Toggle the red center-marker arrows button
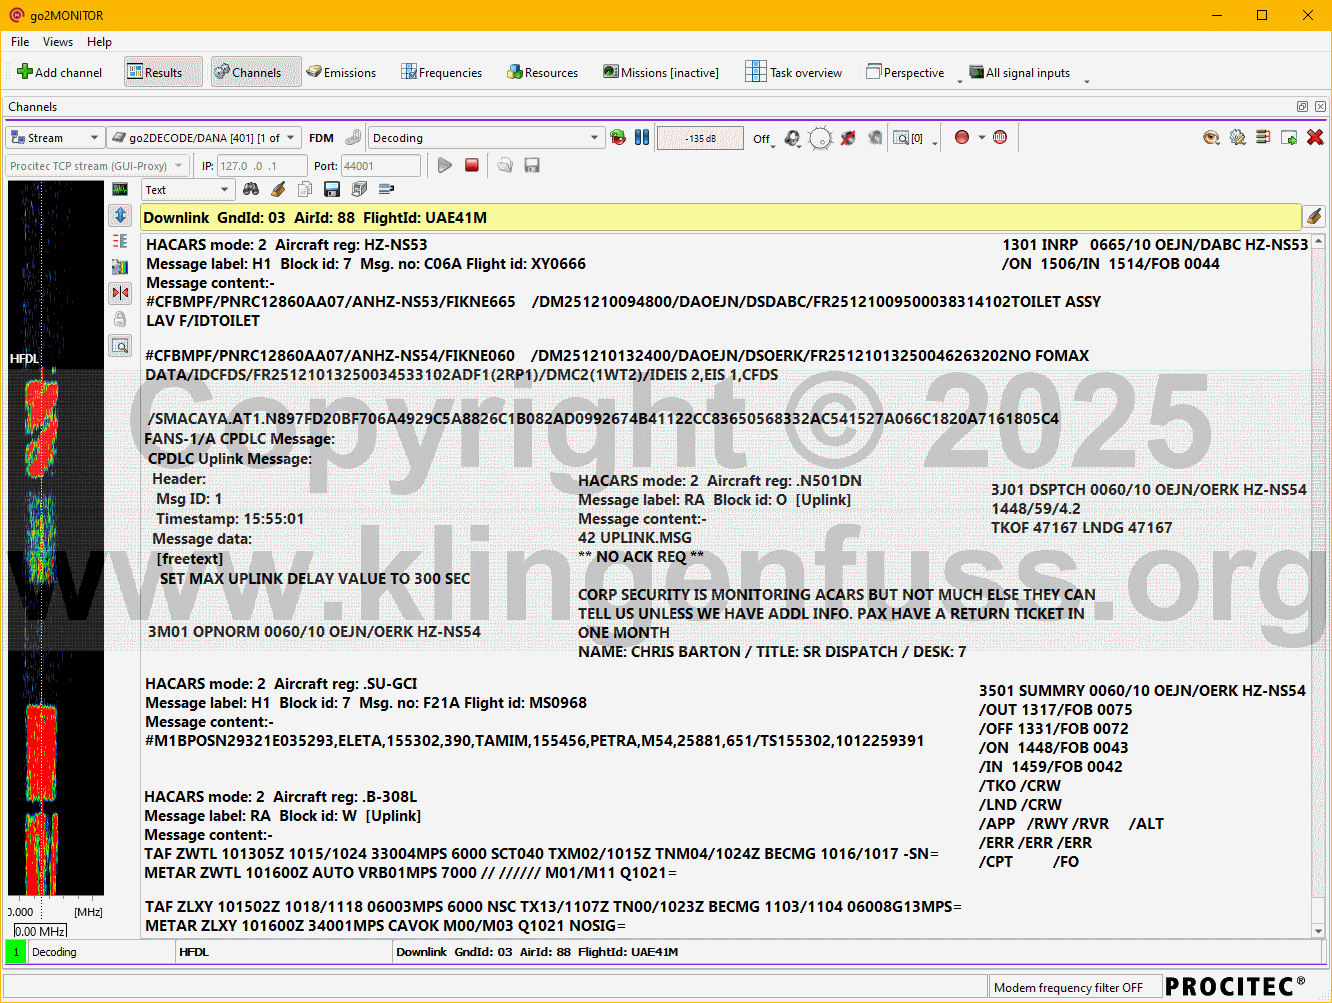This screenshot has height=1003, width=1332. point(120,293)
